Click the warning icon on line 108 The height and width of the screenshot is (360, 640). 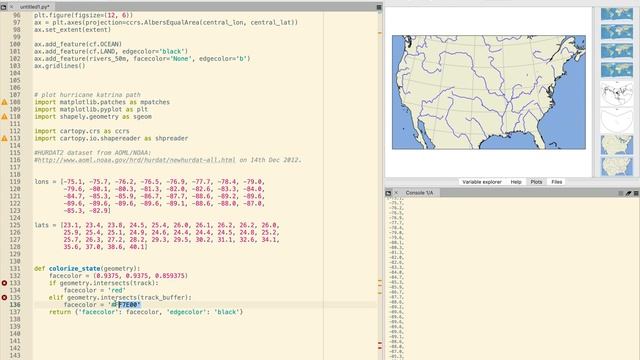coord(4,102)
